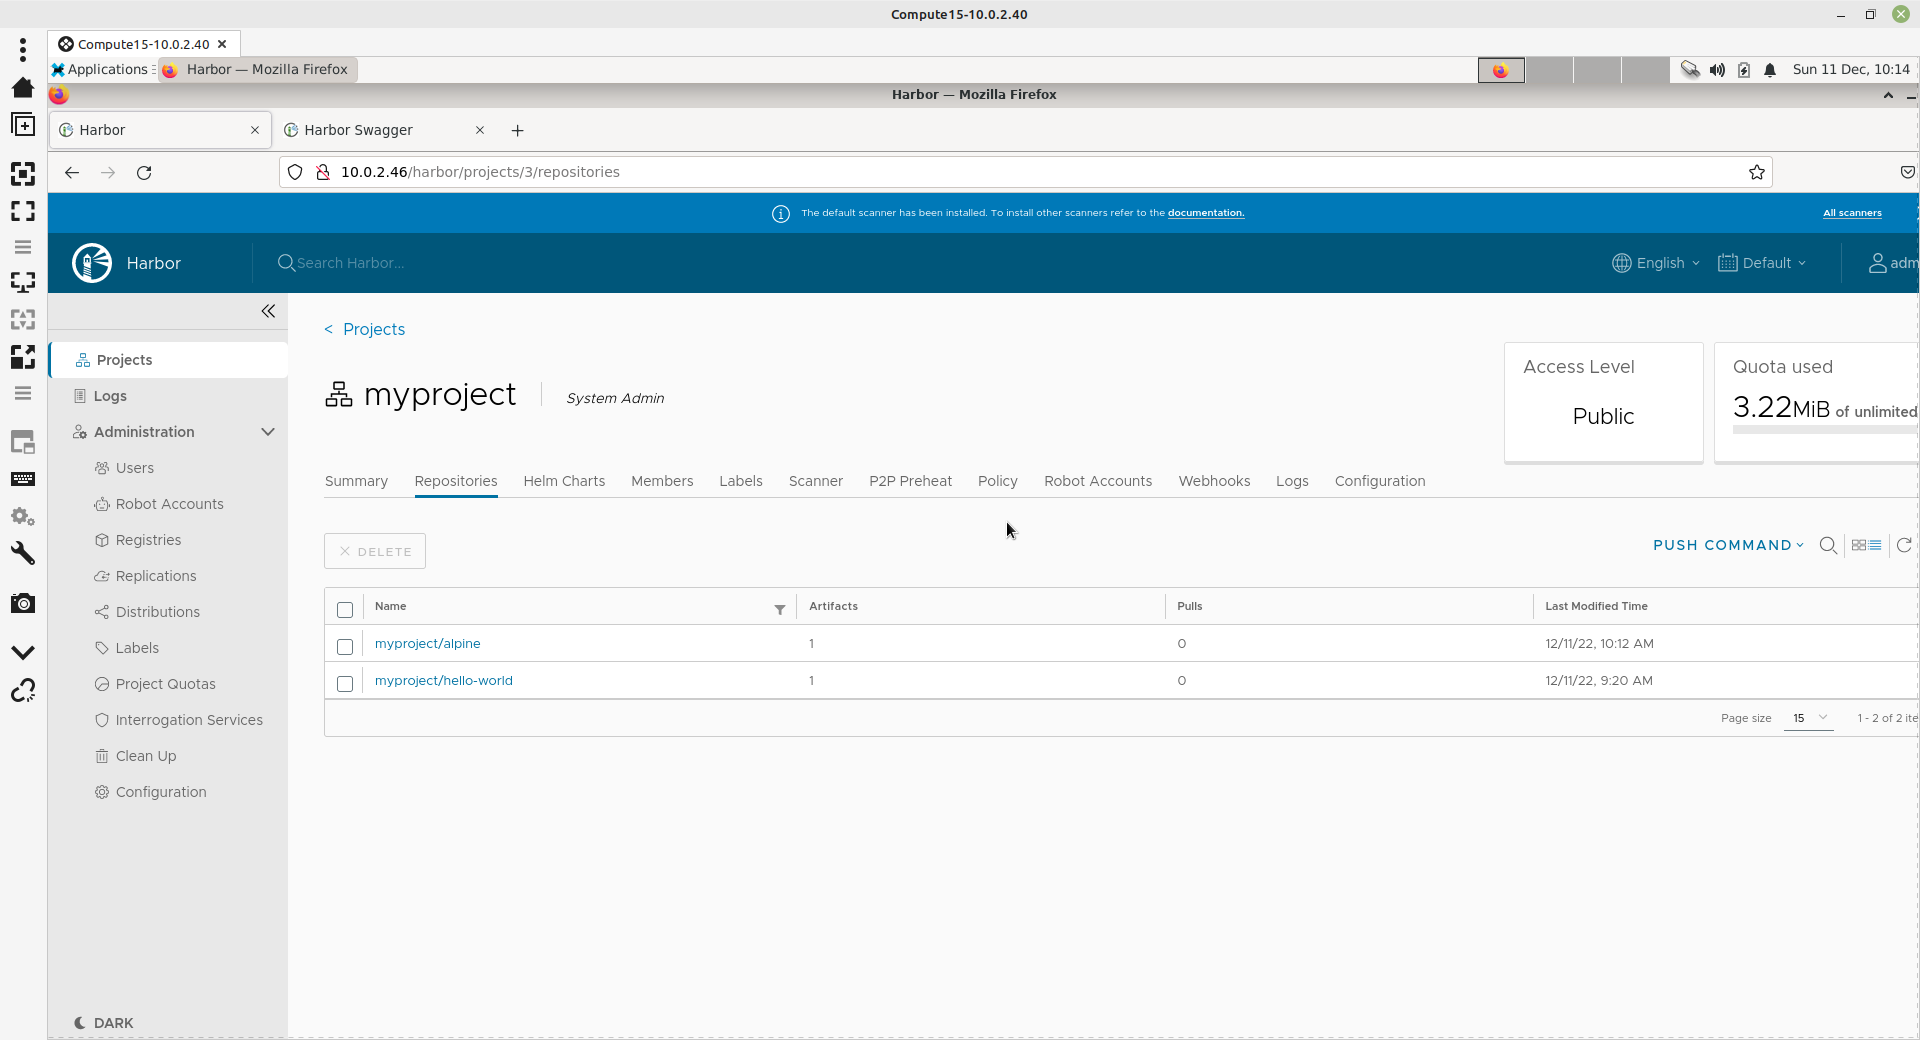Collapse the Administration section
1920x1040 pixels.
click(x=267, y=432)
